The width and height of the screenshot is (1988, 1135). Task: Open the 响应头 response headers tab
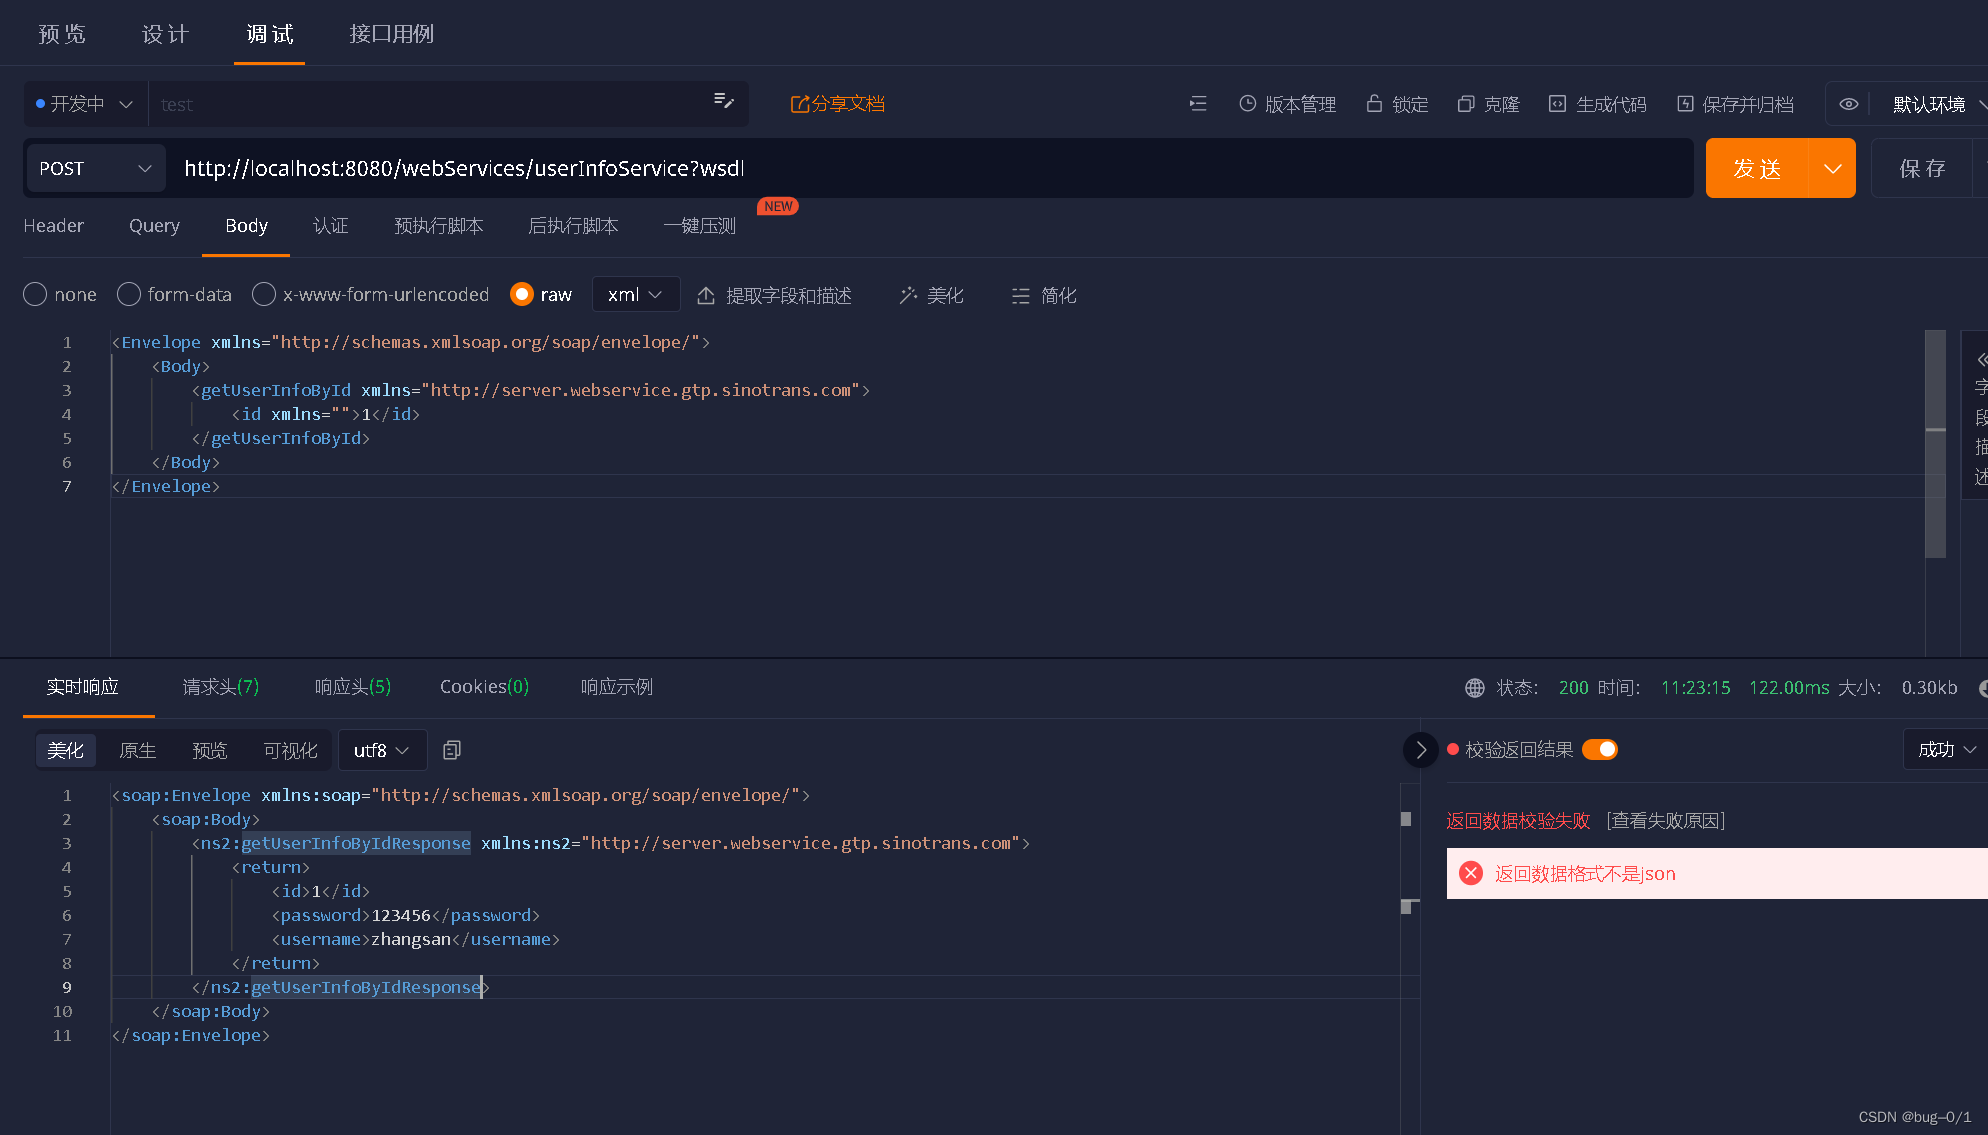[352, 687]
